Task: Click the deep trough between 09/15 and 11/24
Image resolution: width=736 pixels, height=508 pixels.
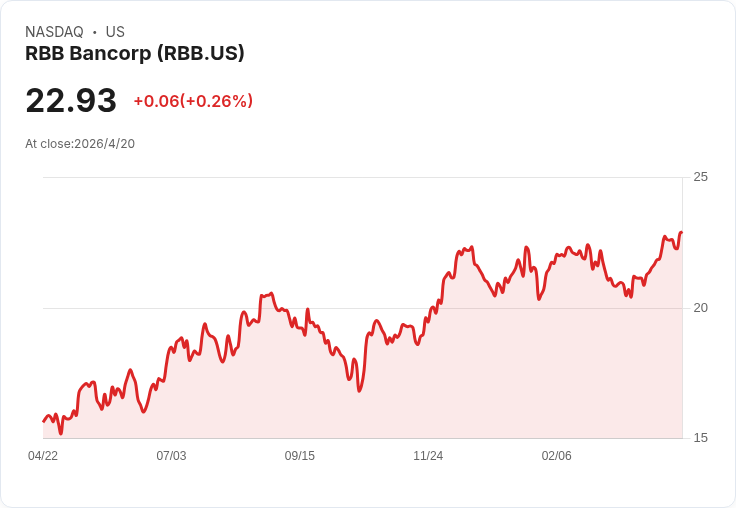Action: click(360, 391)
